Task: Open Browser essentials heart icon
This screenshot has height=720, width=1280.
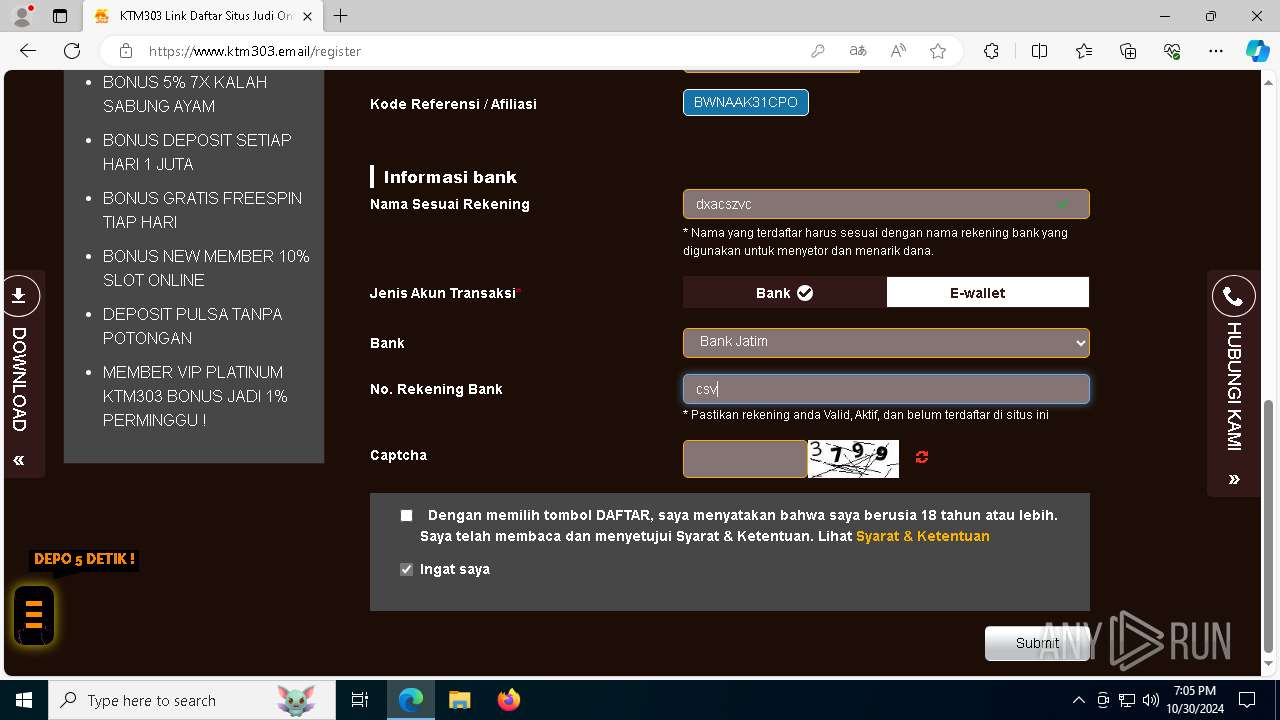Action: pos(1172,51)
